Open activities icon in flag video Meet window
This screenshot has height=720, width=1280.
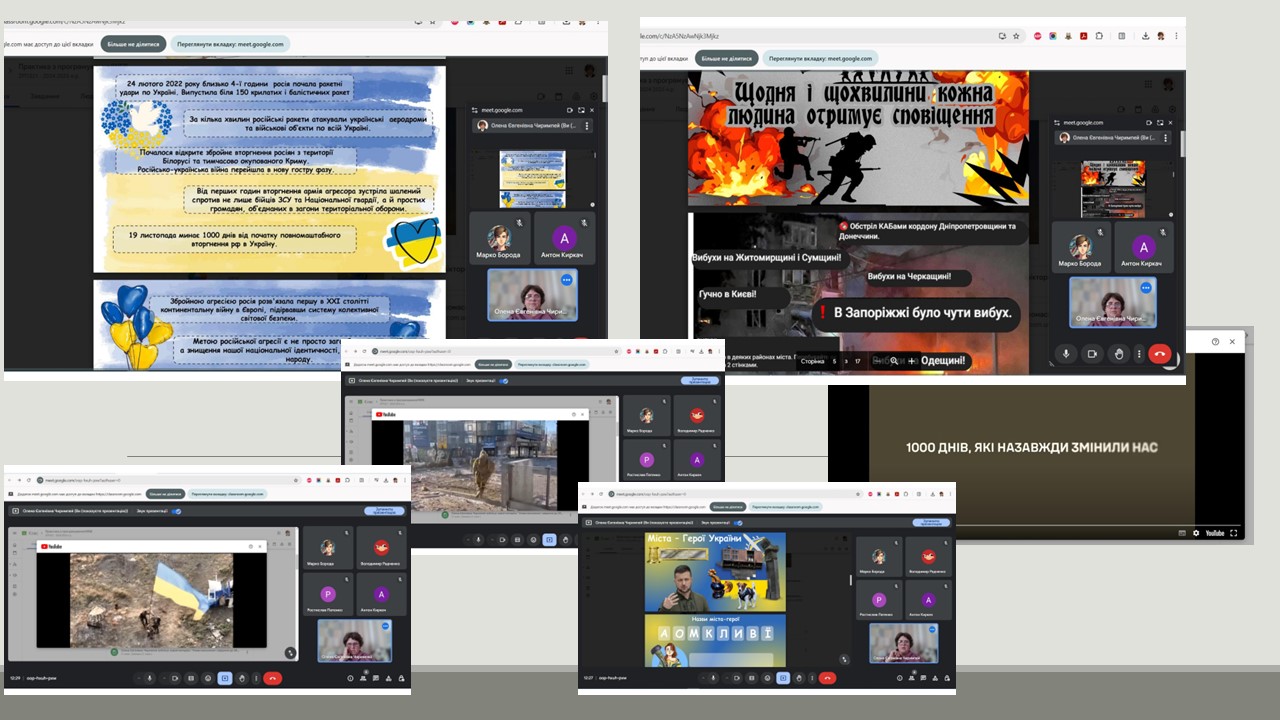388,678
